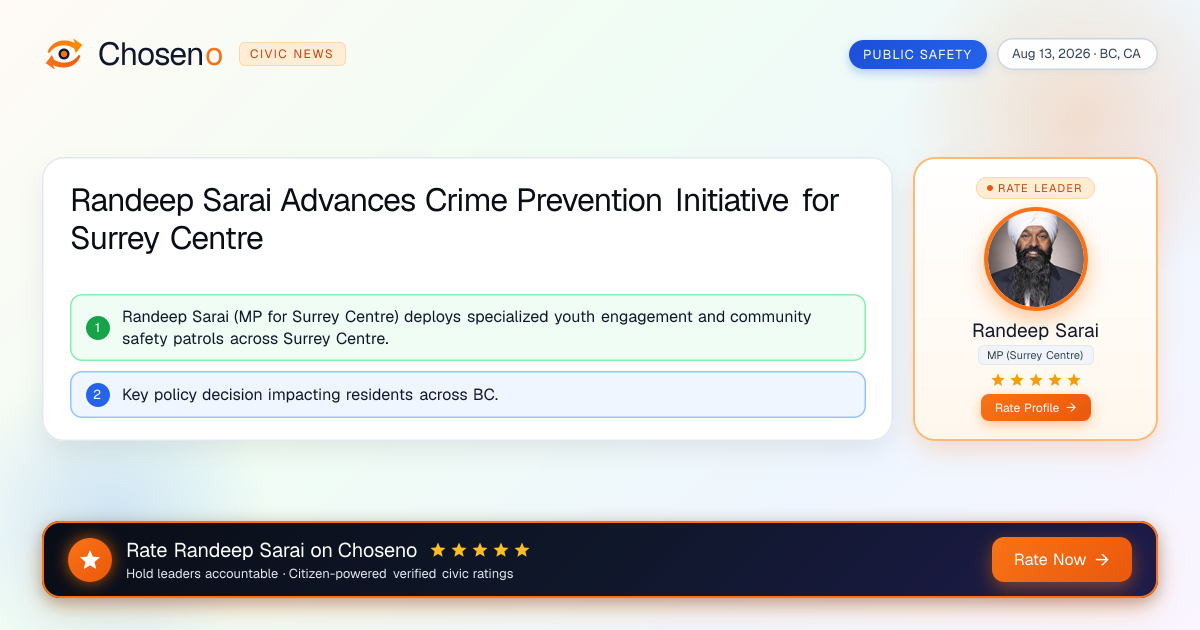Select the PUBLIC SAFETY category badge
Screen dimensions: 1200x630
click(918, 54)
